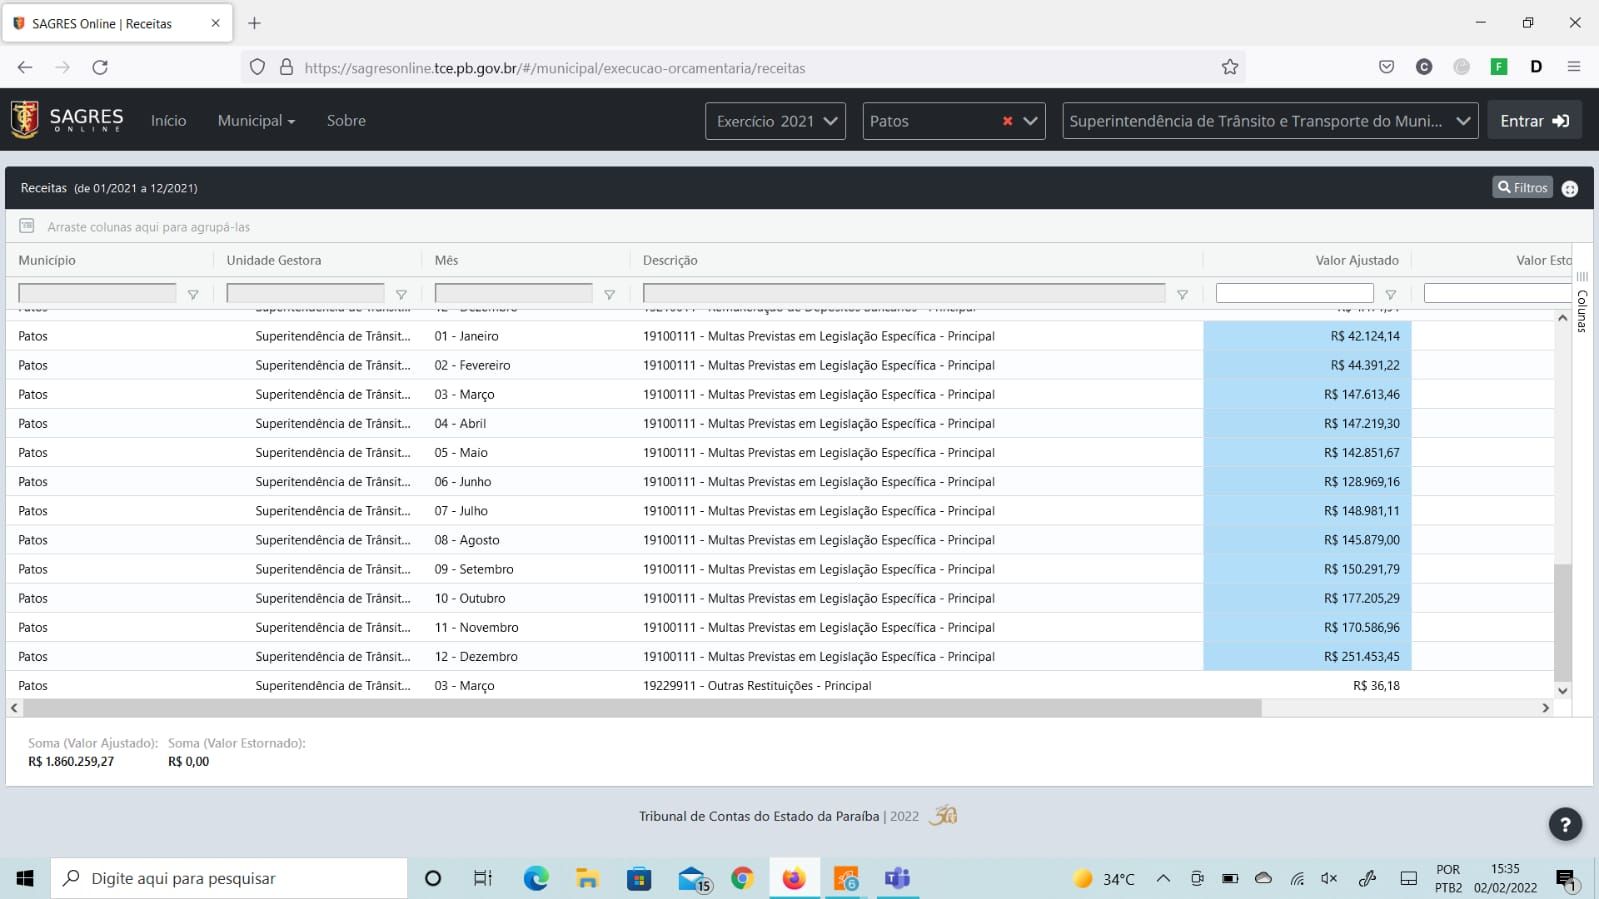Select the R$ 251.453,45 Dezembro value cell
1599x899 pixels.
(x=1307, y=656)
